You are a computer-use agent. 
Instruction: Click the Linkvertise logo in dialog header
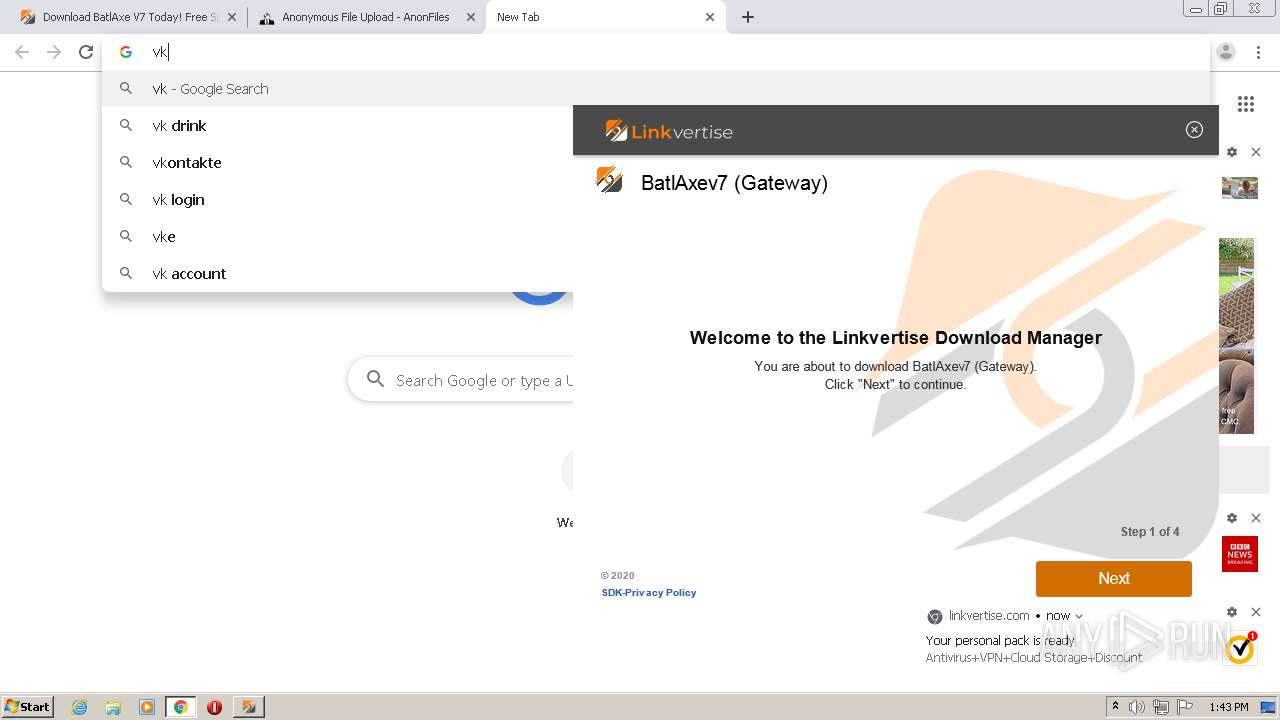pos(669,131)
